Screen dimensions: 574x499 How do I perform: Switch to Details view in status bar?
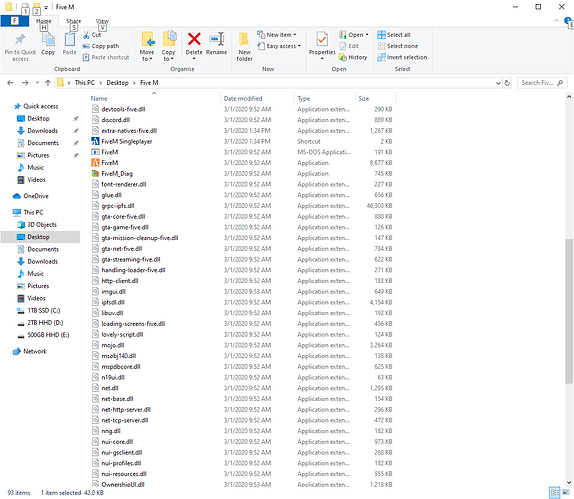pyautogui.click(x=555, y=492)
